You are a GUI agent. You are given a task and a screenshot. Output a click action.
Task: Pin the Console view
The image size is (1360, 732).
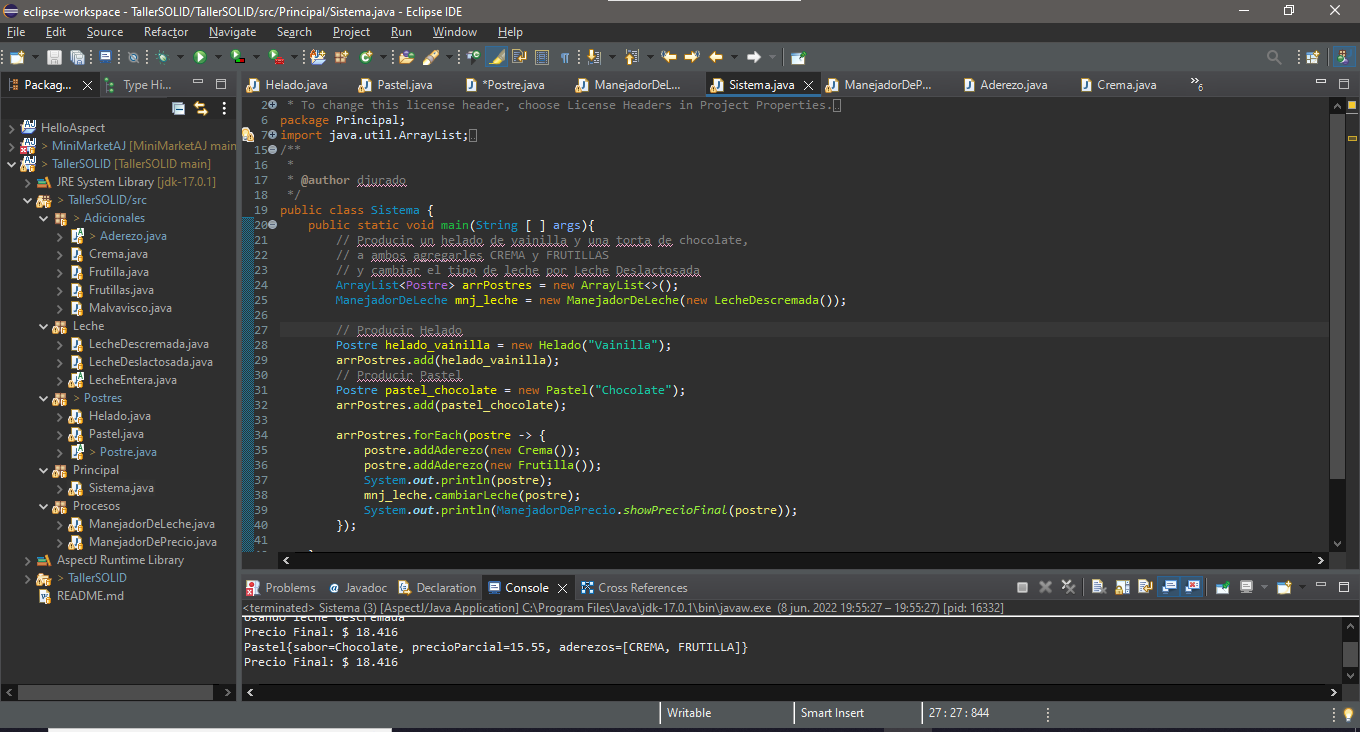point(1222,587)
